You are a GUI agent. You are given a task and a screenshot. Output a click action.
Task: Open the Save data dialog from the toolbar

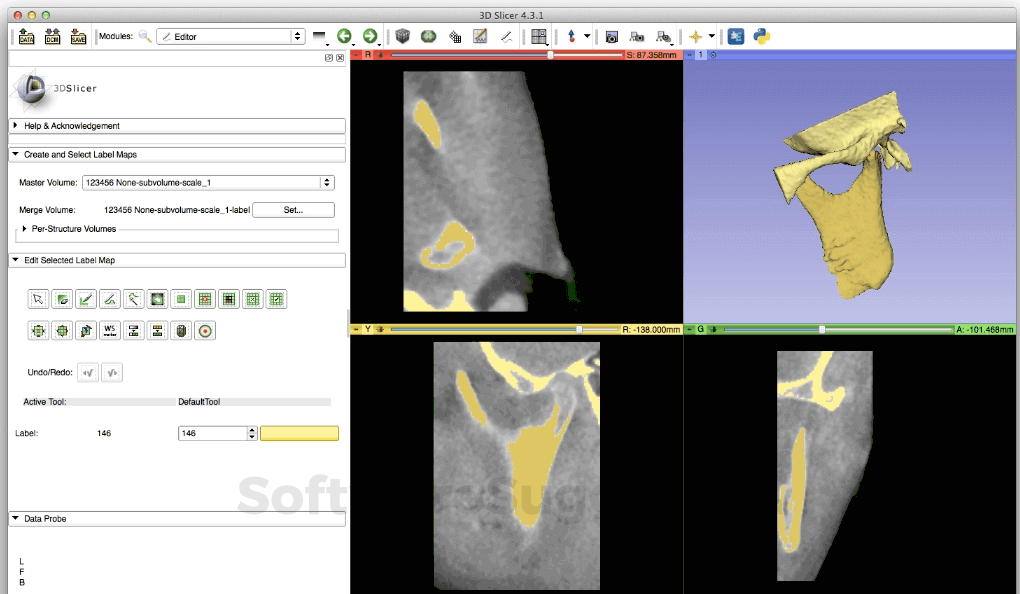tap(78, 36)
